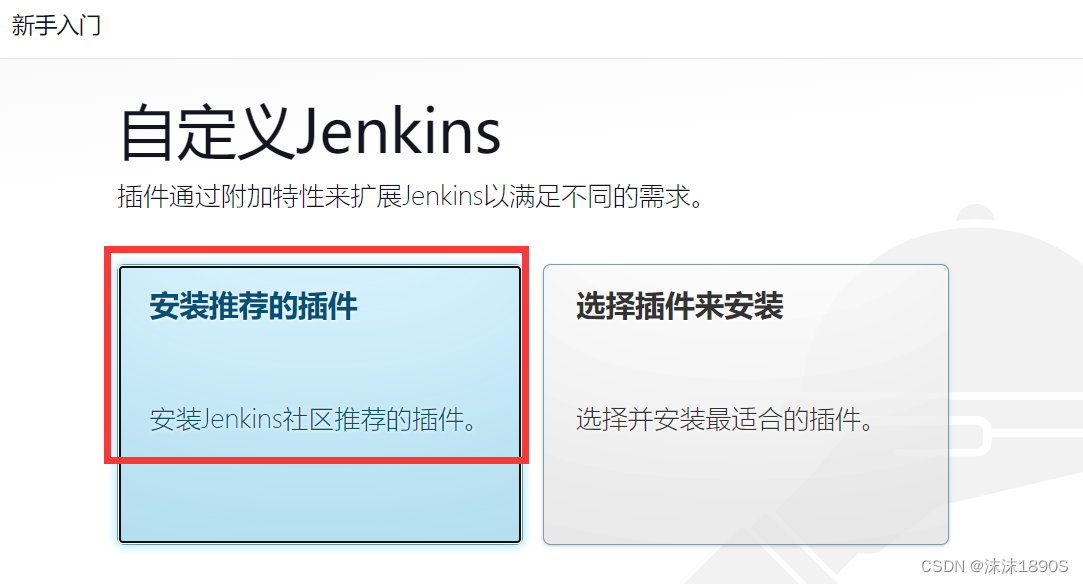Viewport: 1083px width, 584px height.
Task: Click the butler logo's white stripe at right edge
Action: pos(1036,398)
